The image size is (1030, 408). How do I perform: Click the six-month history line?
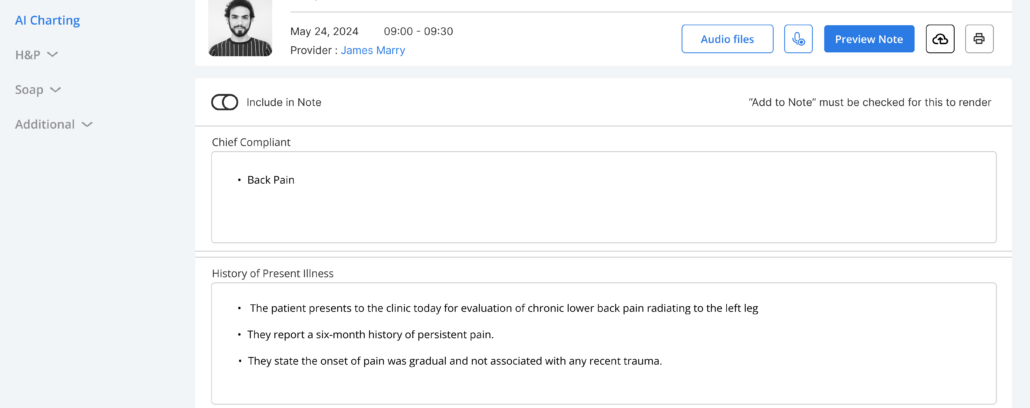pyautogui.click(x=370, y=334)
